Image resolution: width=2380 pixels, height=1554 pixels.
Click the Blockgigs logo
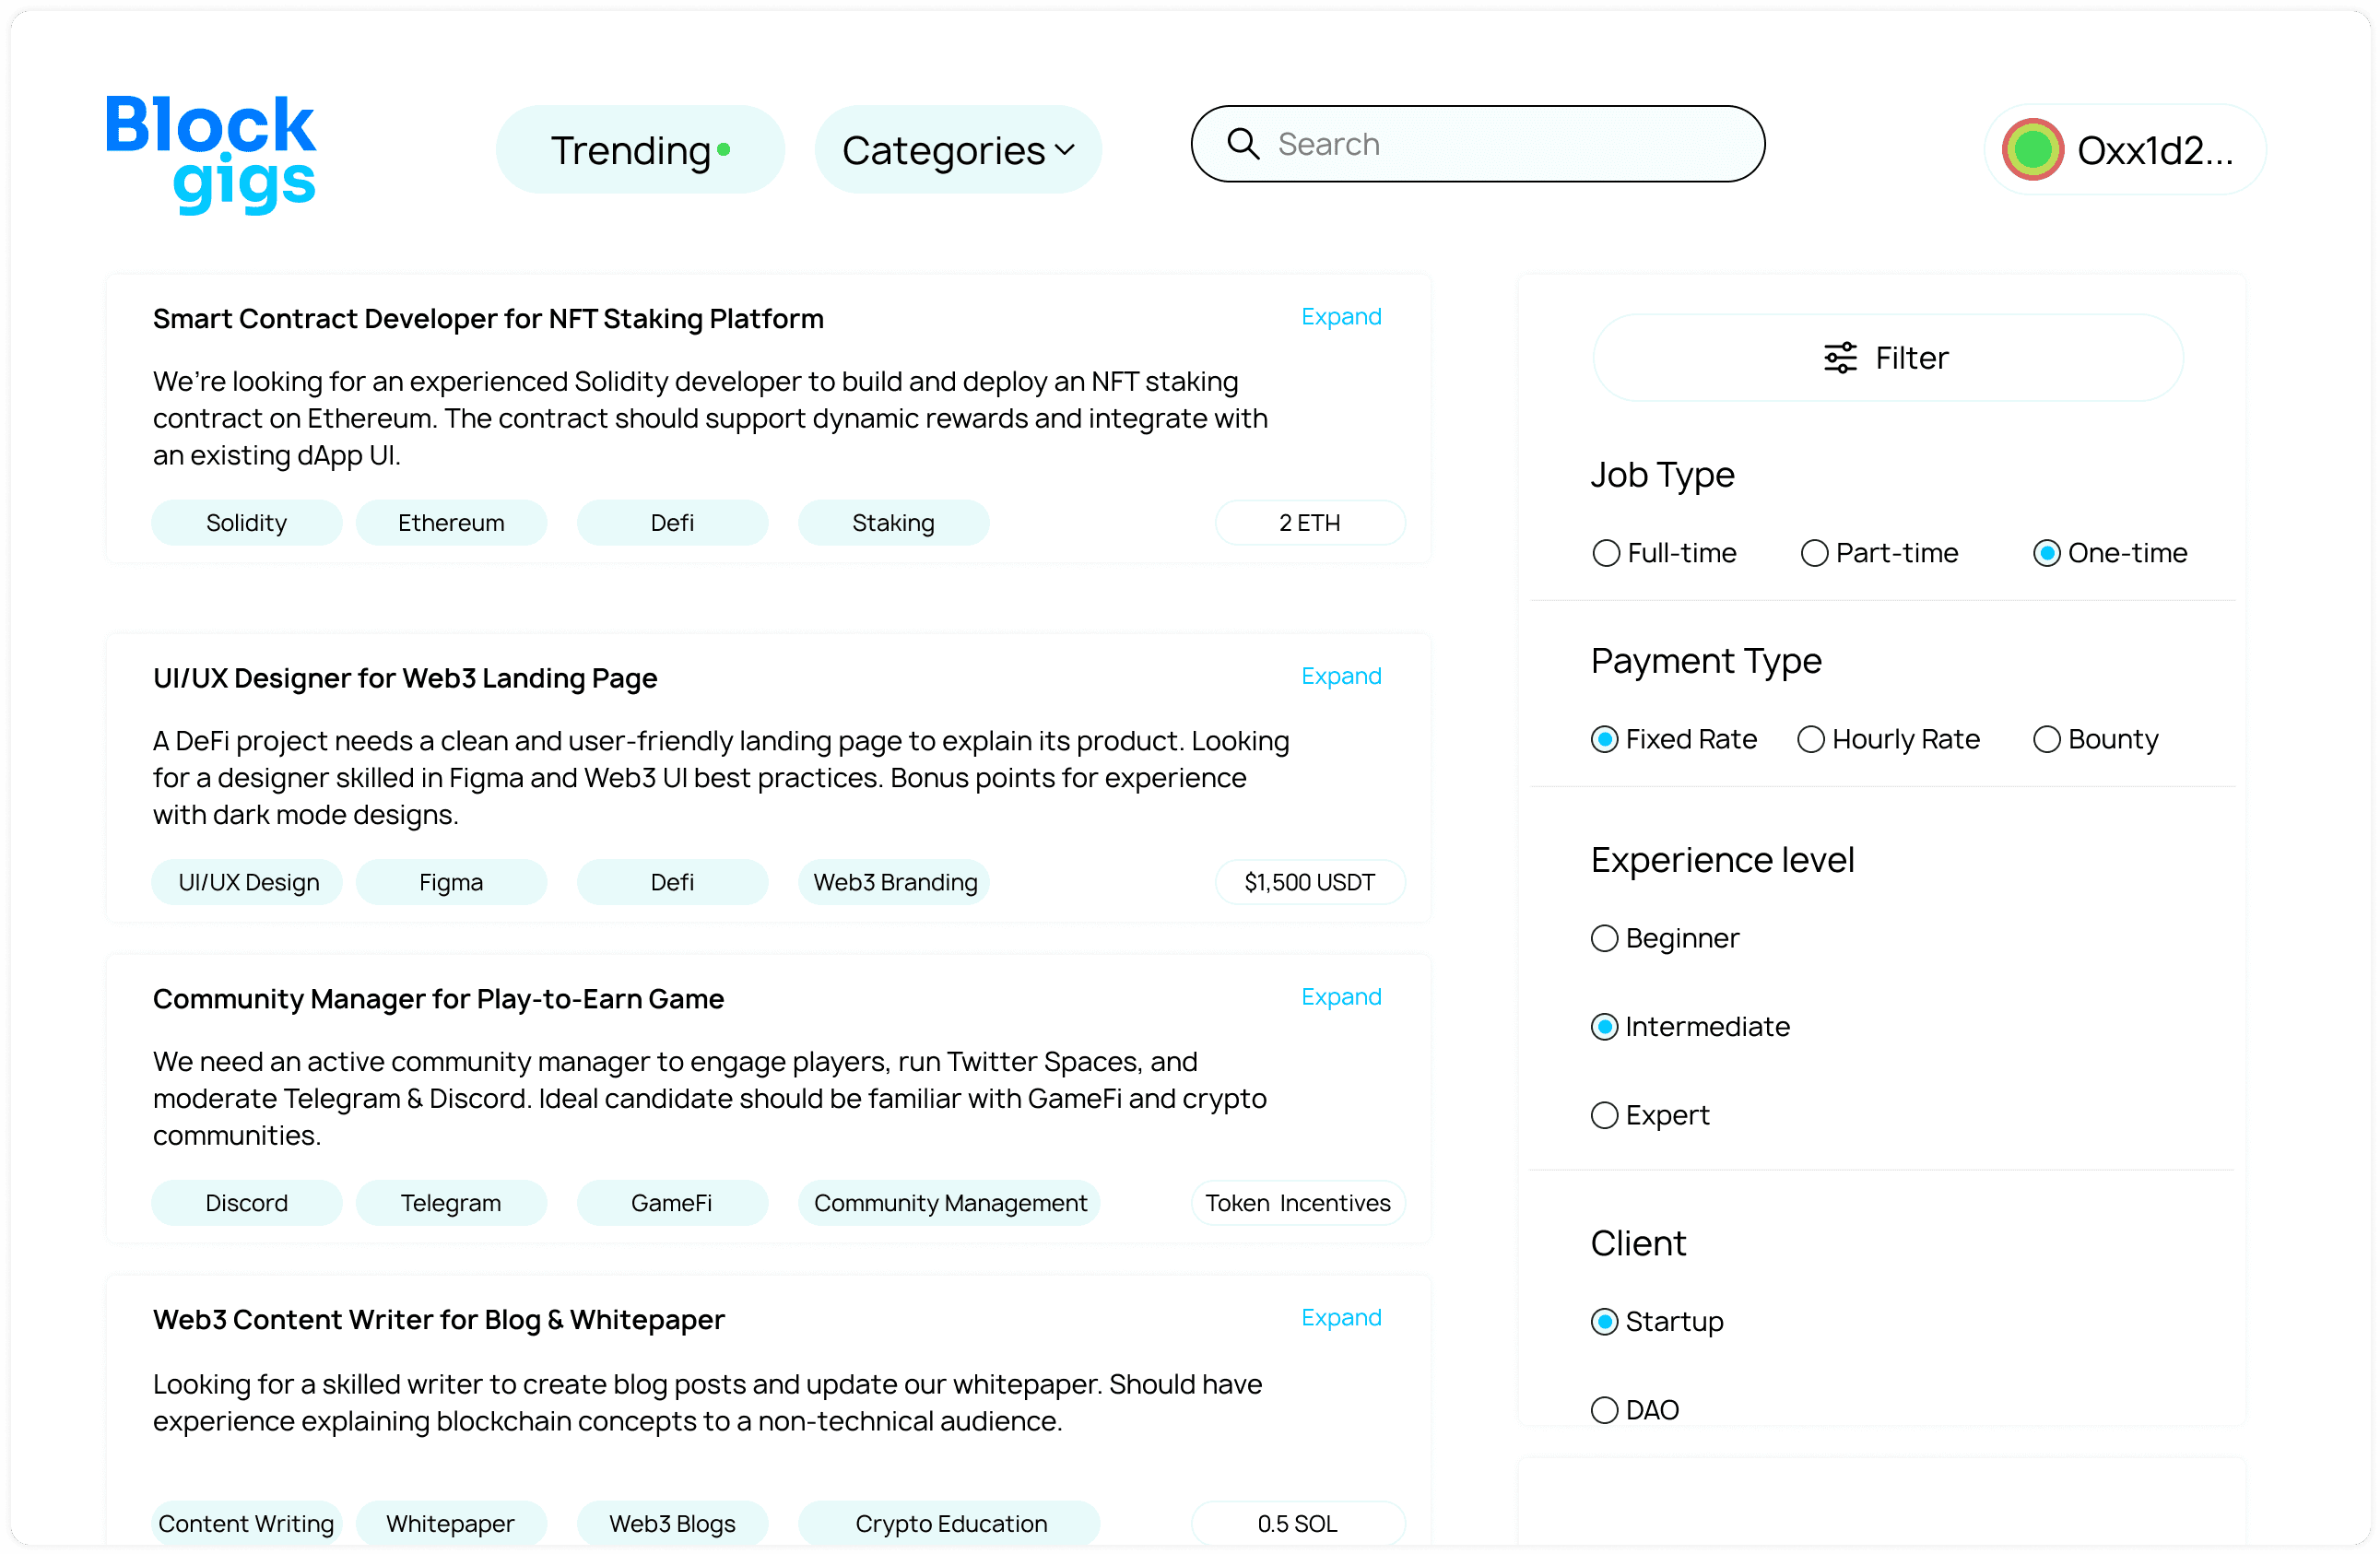(211, 153)
